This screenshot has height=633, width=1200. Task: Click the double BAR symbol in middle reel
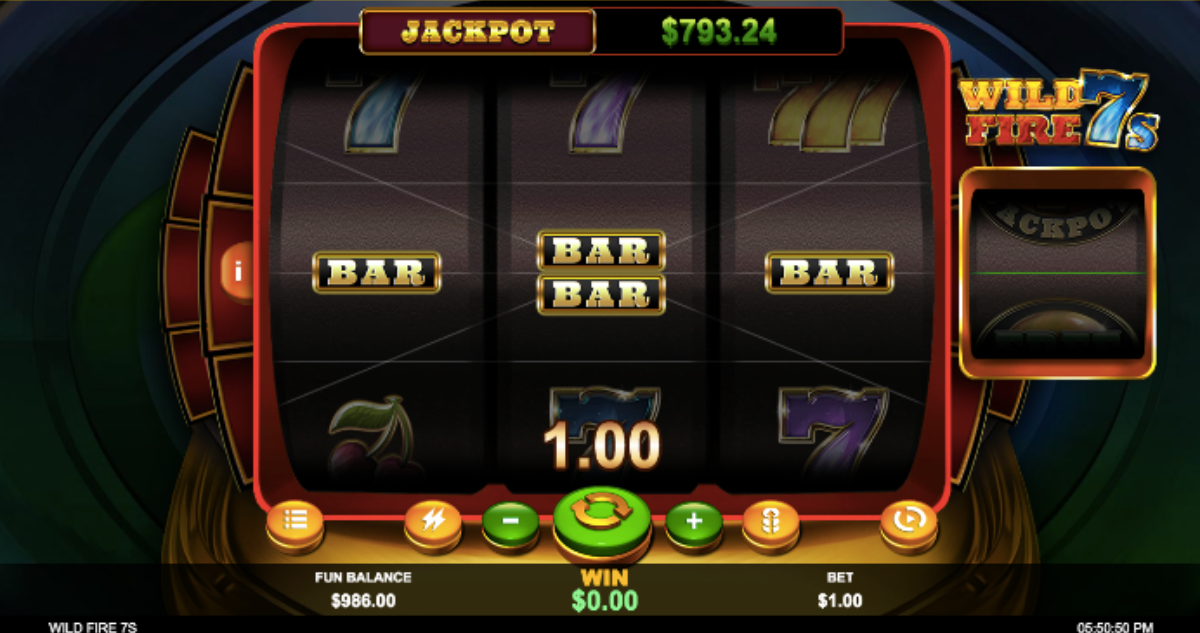click(x=601, y=272)
